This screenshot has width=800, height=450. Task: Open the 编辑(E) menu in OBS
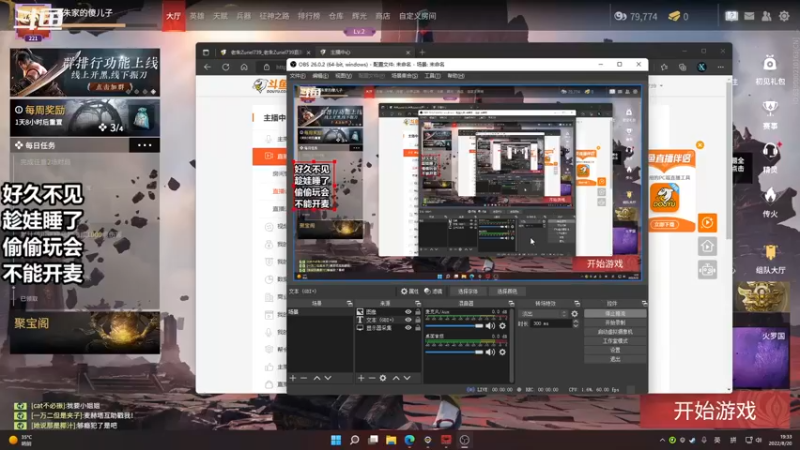[x=320, y=76]
